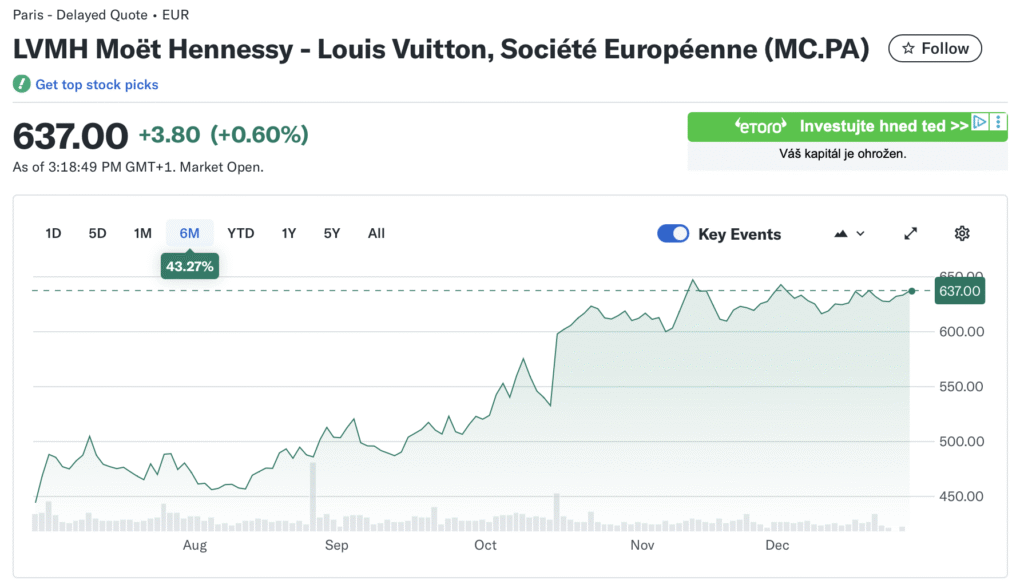Click the tall volume bar near Sep
Screen dimensions: 1024x588
pos(313,497)
